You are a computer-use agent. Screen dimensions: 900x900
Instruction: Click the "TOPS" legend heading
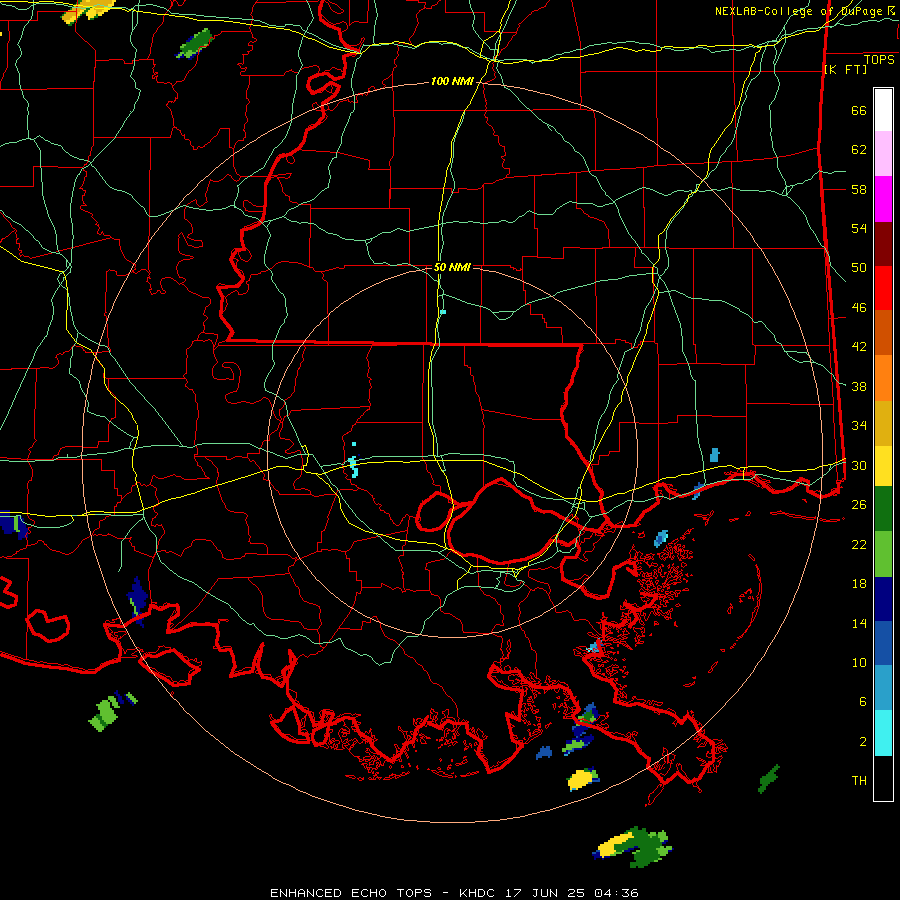pyautogui.click(x=879, y=60)
